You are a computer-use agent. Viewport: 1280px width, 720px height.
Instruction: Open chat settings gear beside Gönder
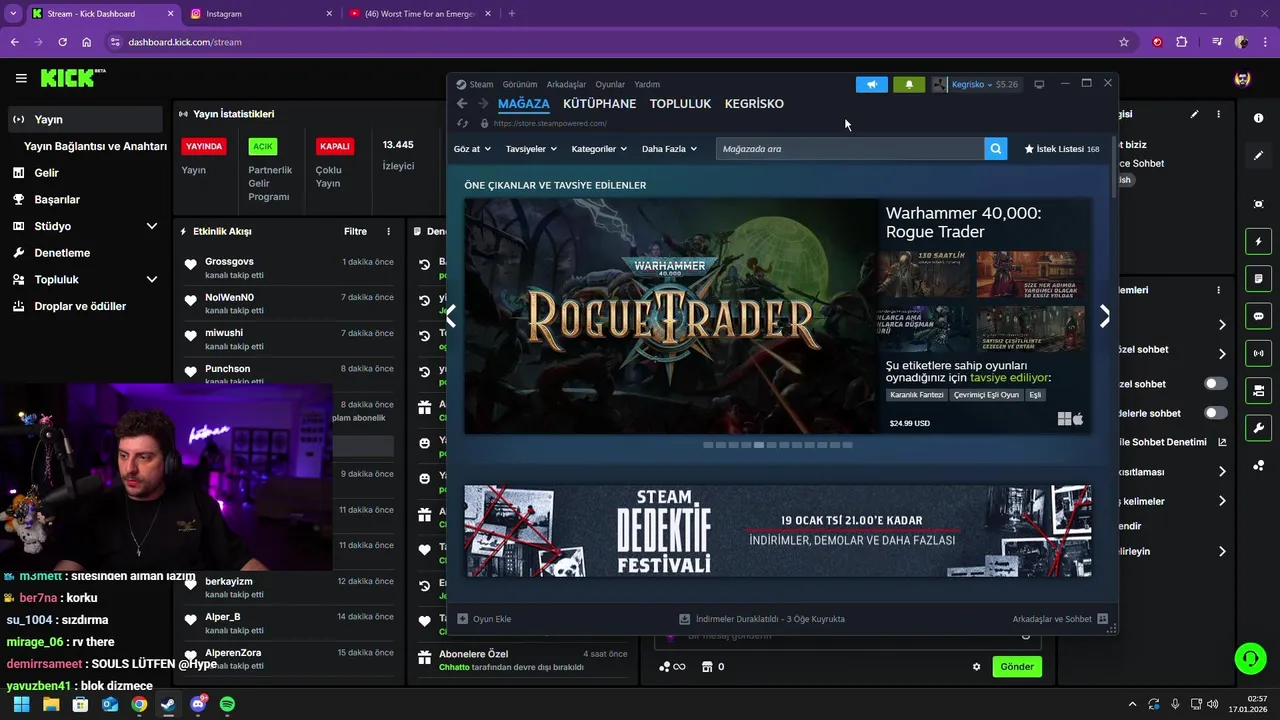[x=977, y=667]
